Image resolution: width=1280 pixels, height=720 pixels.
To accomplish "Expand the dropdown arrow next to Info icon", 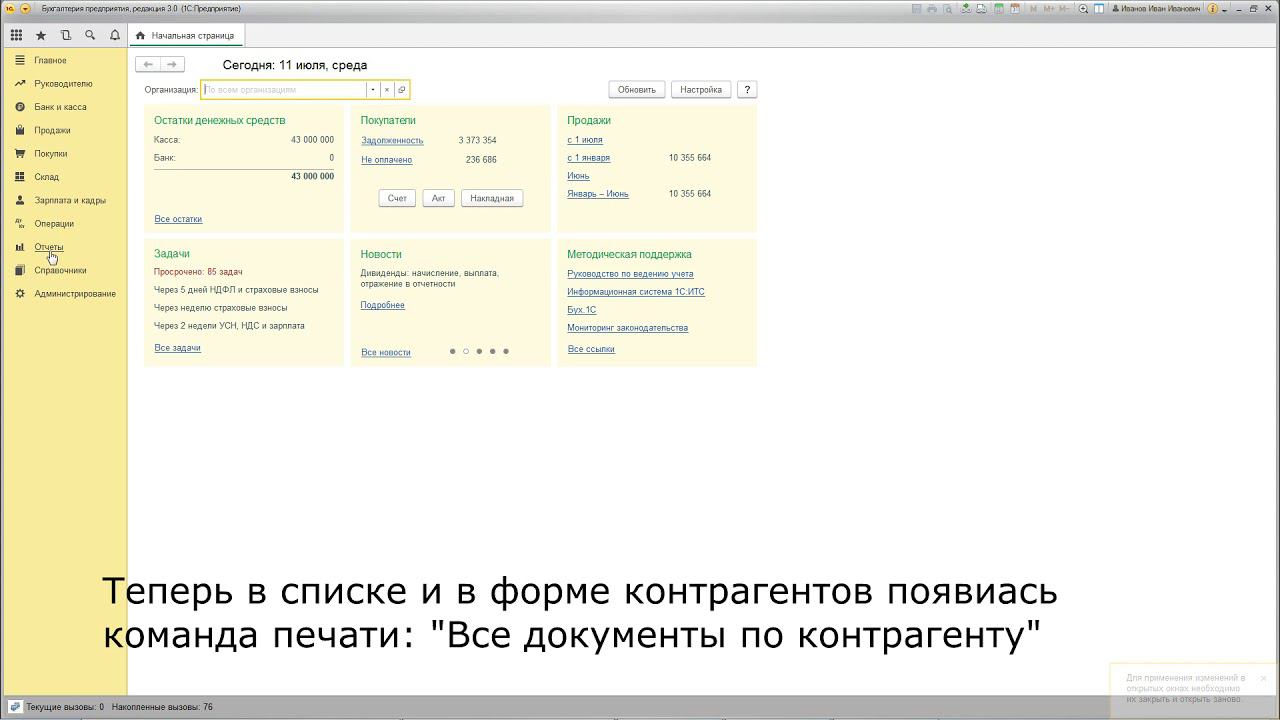I will pos(1224,9).
